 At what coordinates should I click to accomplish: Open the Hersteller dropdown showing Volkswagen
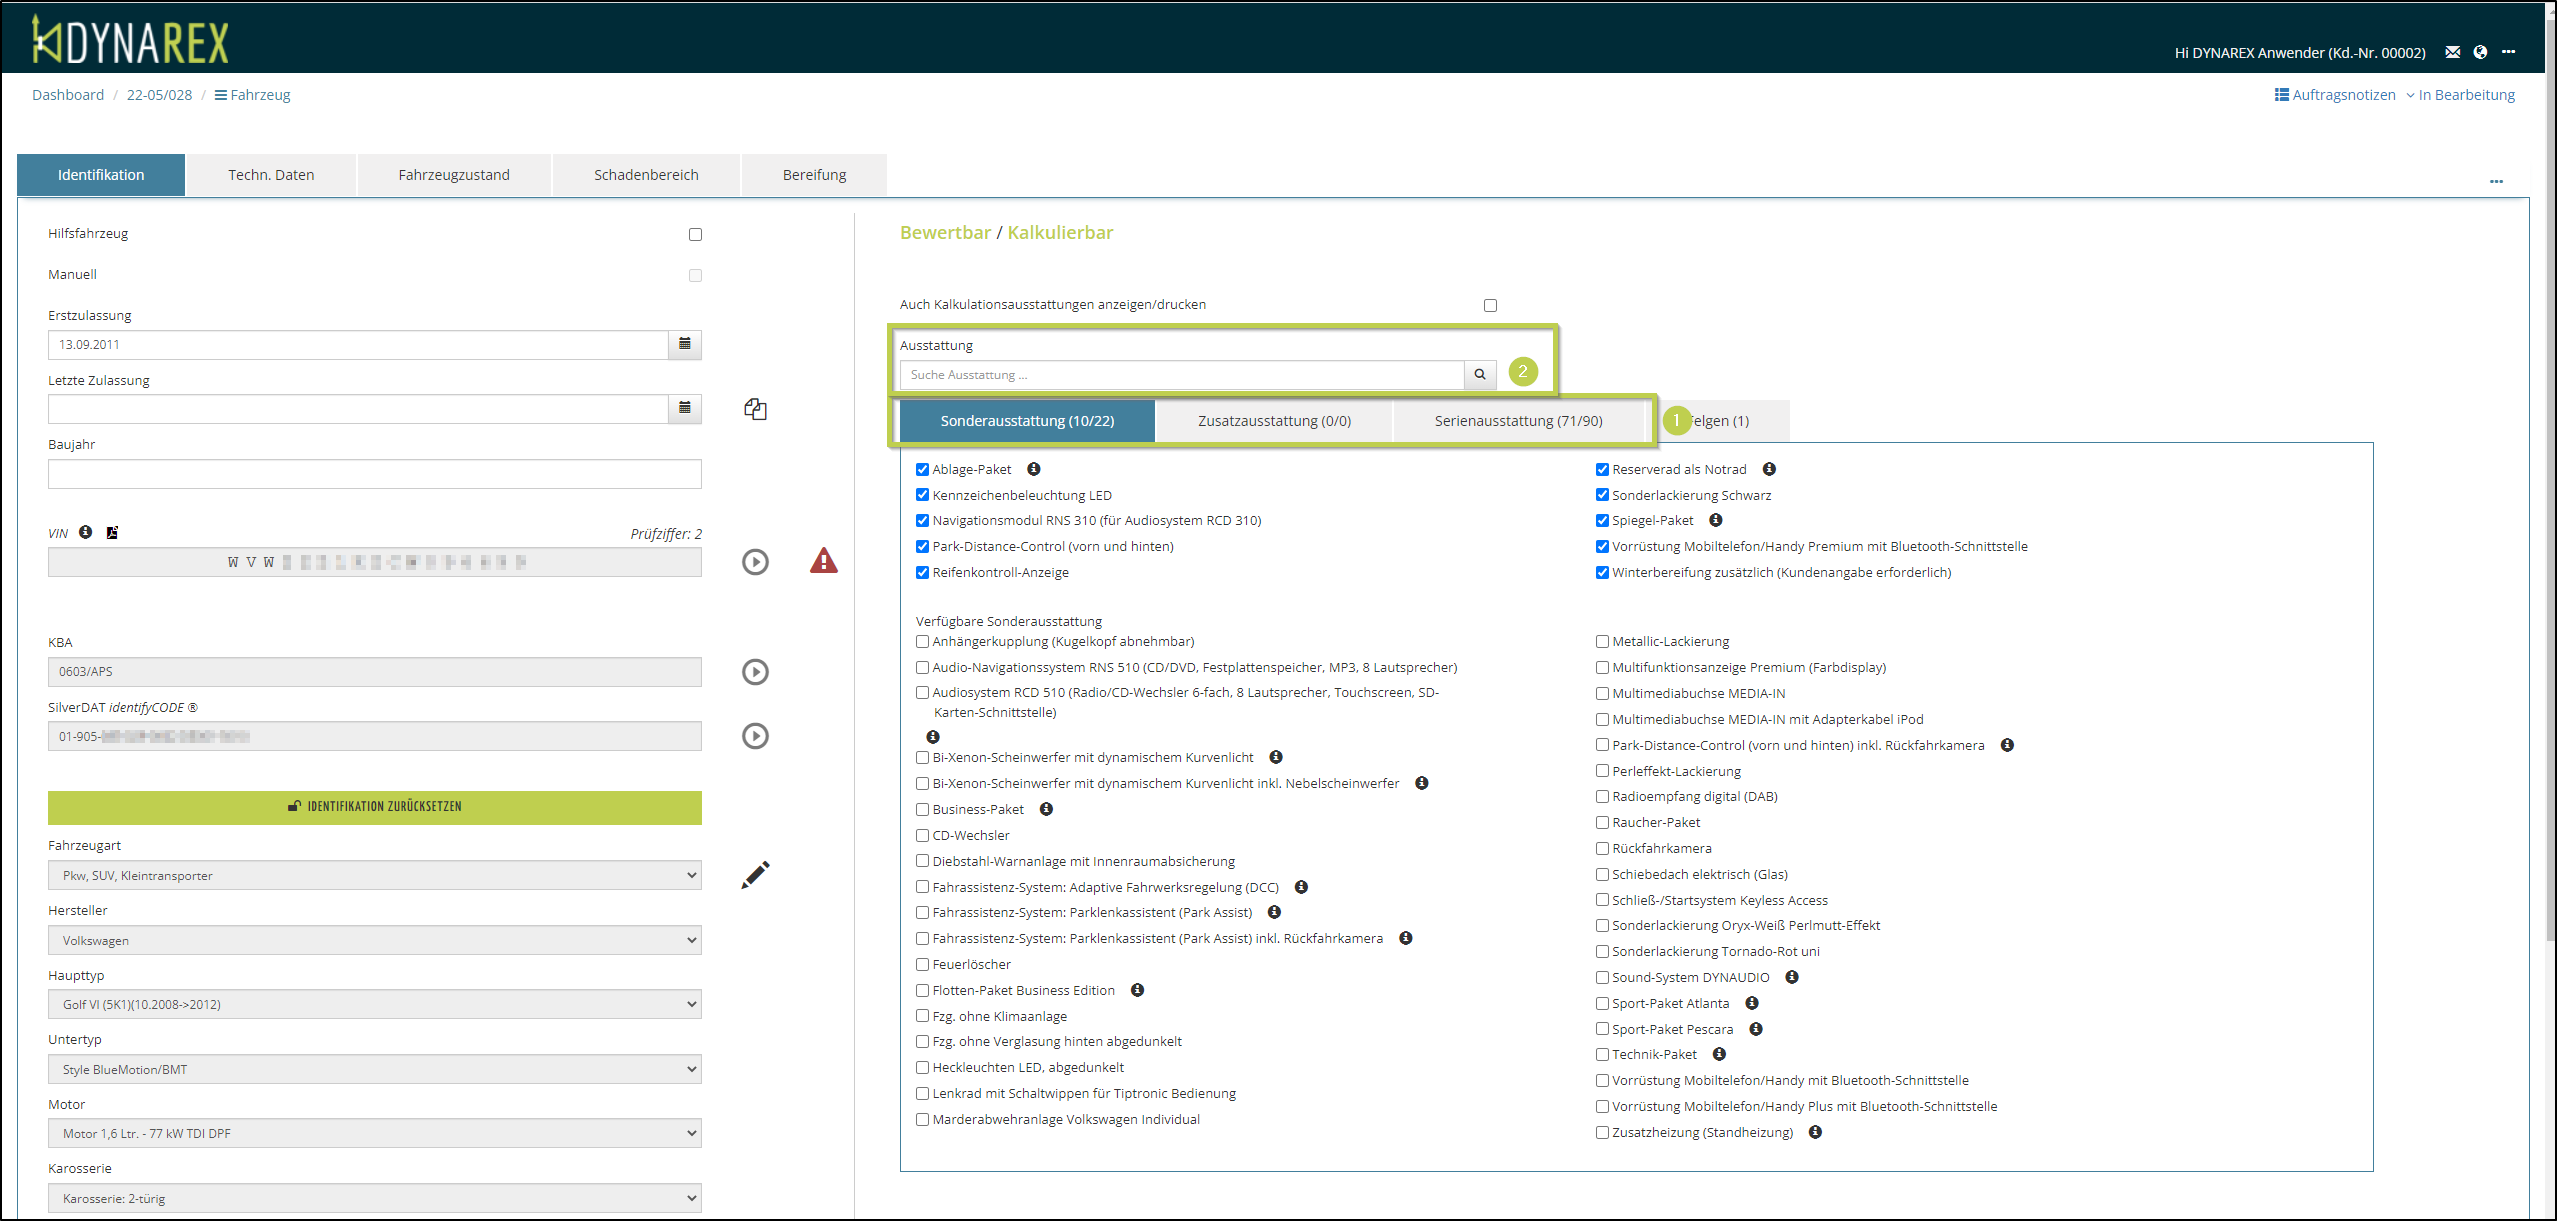(x=374, y=940)
